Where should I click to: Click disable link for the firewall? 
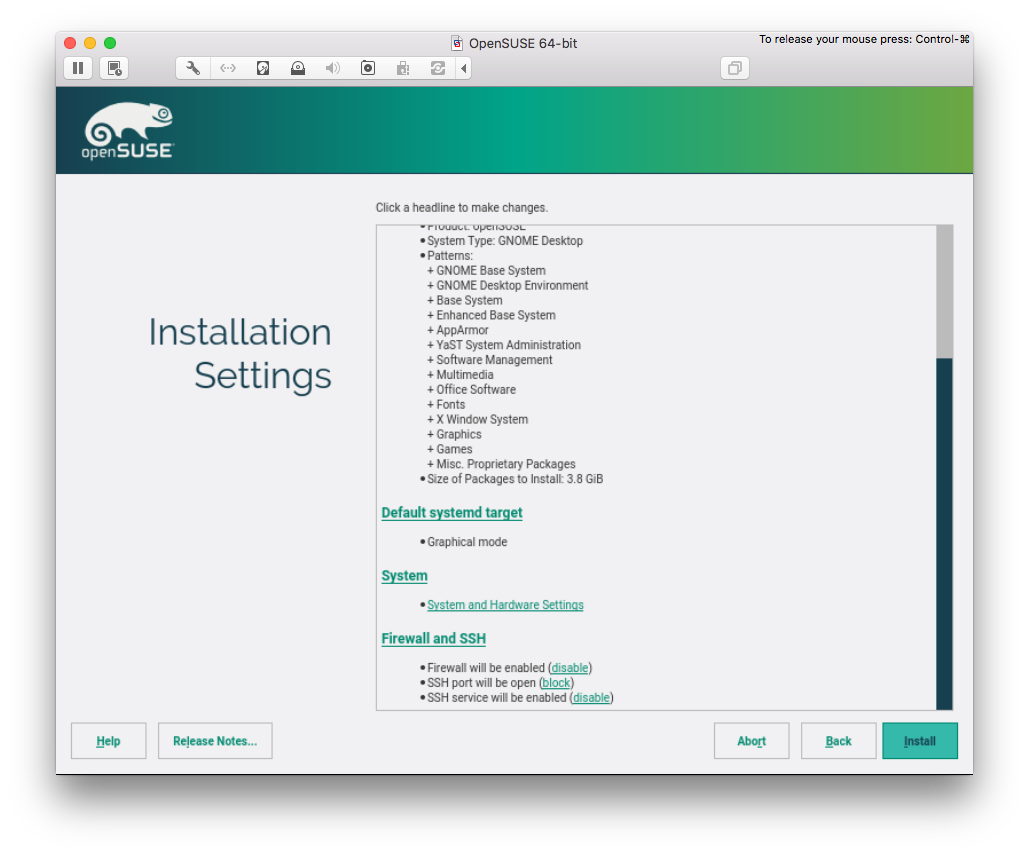point(570,668)
